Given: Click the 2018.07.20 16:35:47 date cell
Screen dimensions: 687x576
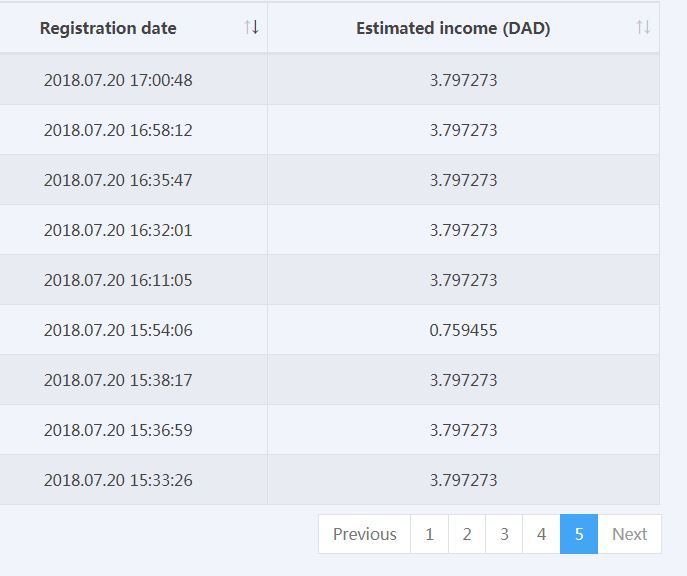Looking at the screenshot, I should (x=118, y=180).
